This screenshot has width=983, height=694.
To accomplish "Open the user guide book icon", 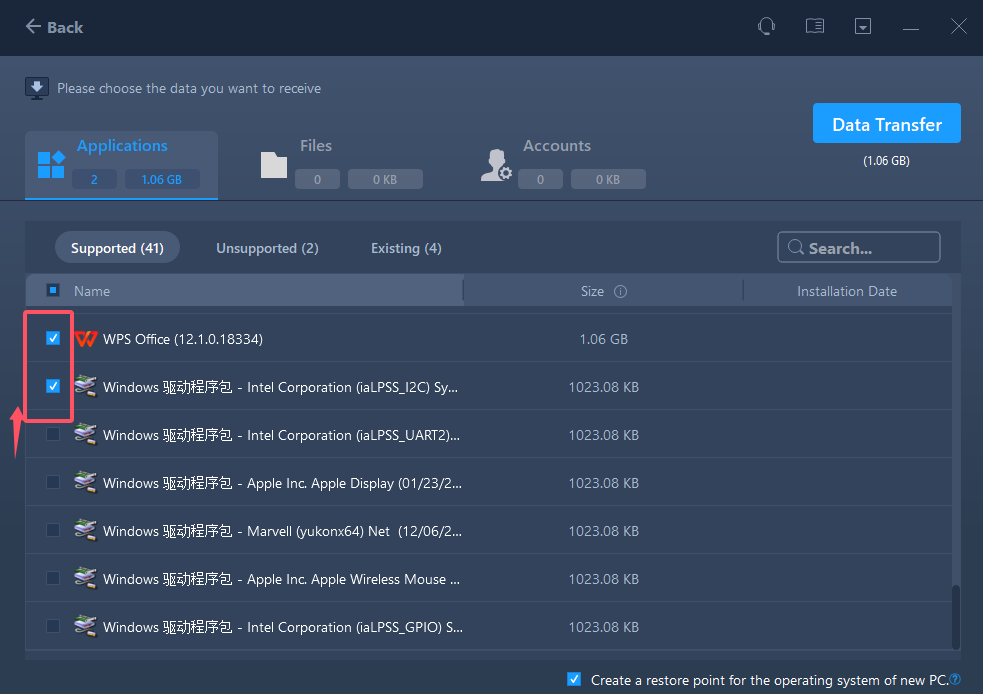I will point(815,27).
